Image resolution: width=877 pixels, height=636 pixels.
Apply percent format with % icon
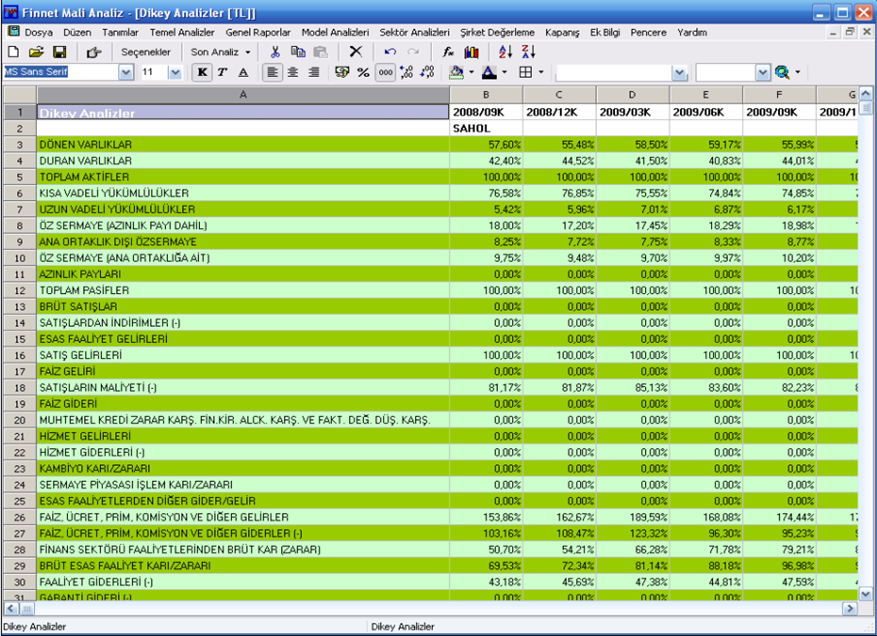(364, 72)
